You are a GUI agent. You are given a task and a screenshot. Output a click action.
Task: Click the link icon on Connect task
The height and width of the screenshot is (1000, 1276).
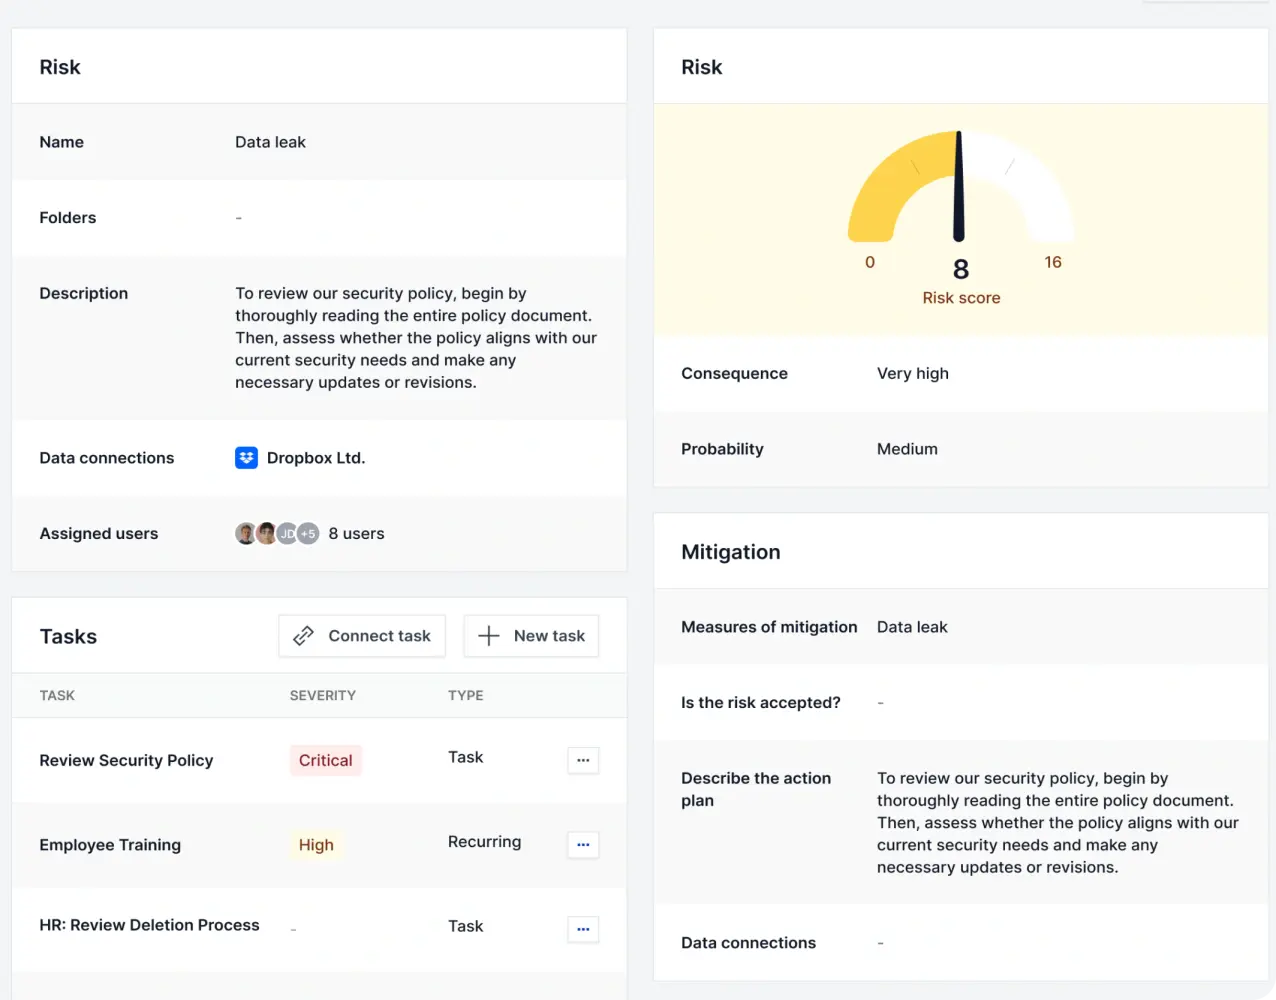click(303, 636)
